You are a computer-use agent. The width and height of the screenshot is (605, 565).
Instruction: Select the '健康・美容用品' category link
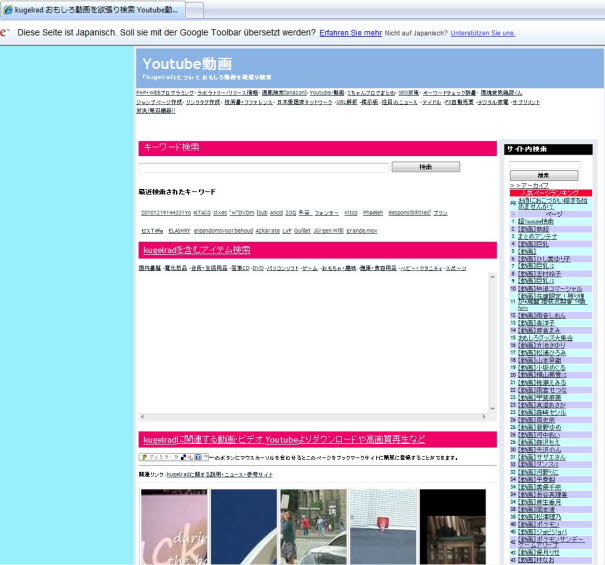379,268
